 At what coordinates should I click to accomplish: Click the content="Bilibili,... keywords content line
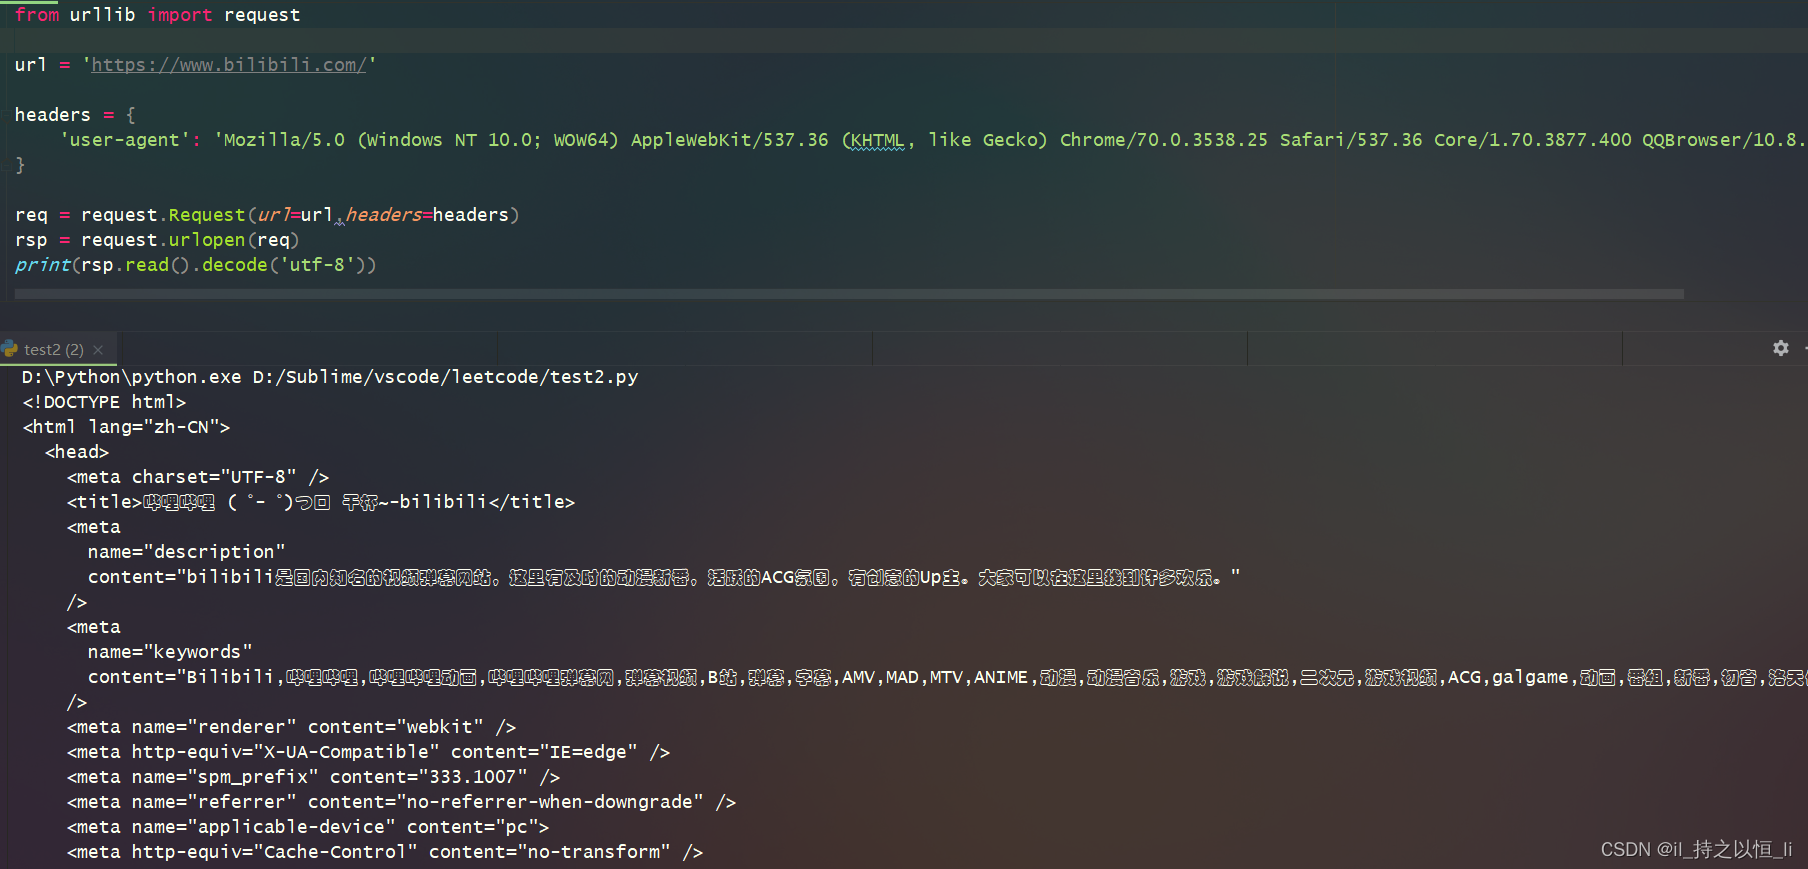click(947, 677)
